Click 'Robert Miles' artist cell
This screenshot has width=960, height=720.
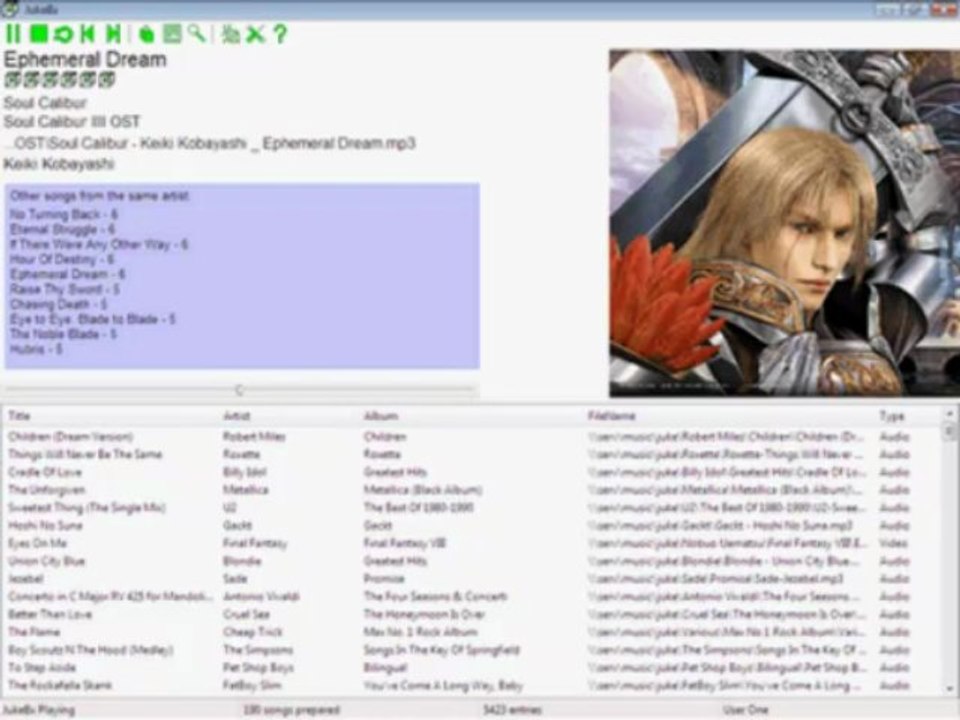pyautogui.click(x=254, y=437)
